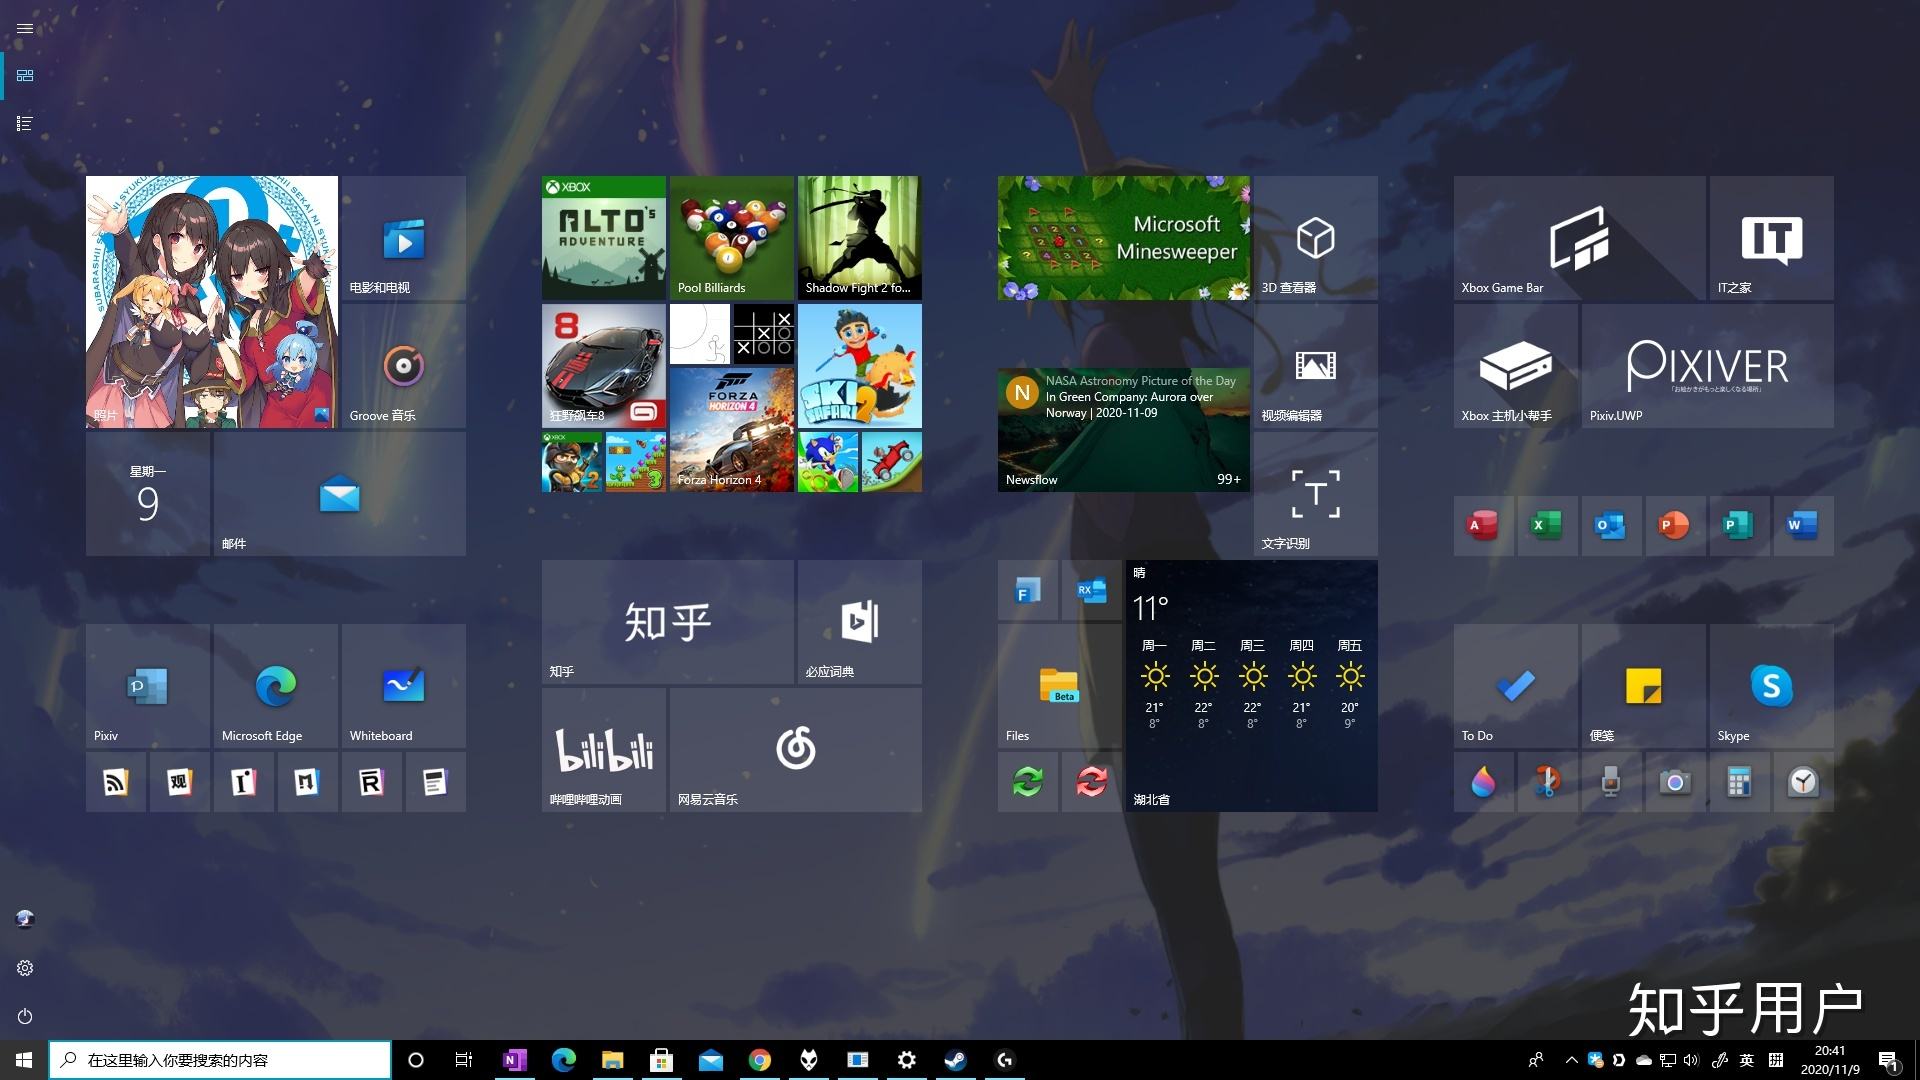Open the 必应词典 tile
The width and height of the screenshot is (1920, 1080).
point(859,622)
